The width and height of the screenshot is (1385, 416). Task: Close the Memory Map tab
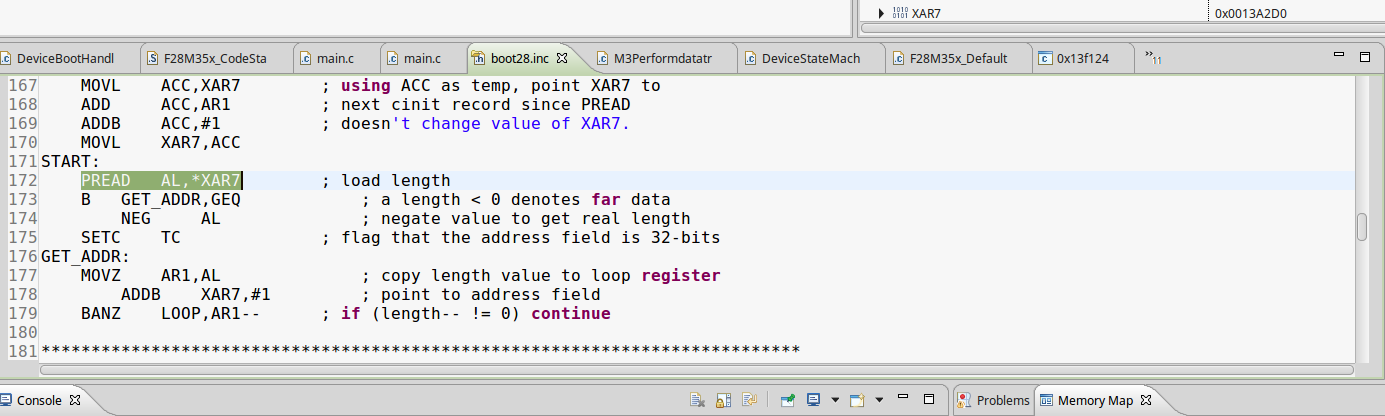tap(1147, 400)
